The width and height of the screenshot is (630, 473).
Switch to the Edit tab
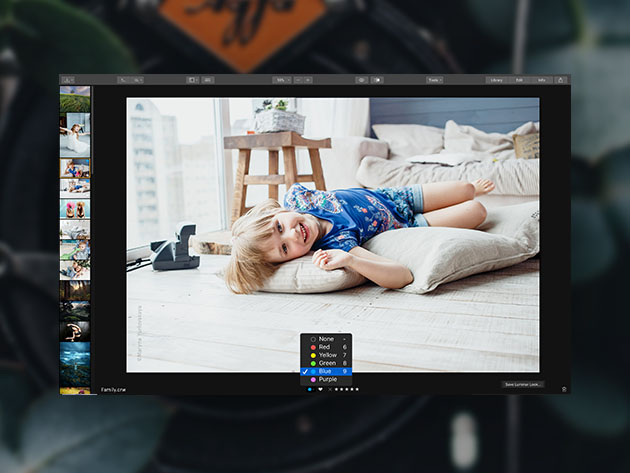click(x=519, y=80)
